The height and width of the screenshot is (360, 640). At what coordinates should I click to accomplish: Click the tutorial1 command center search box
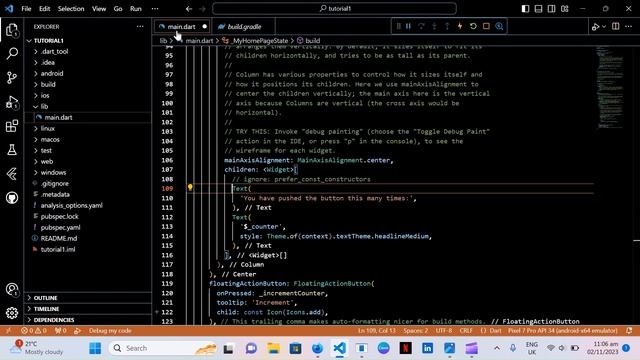click(x=335, y=9)
